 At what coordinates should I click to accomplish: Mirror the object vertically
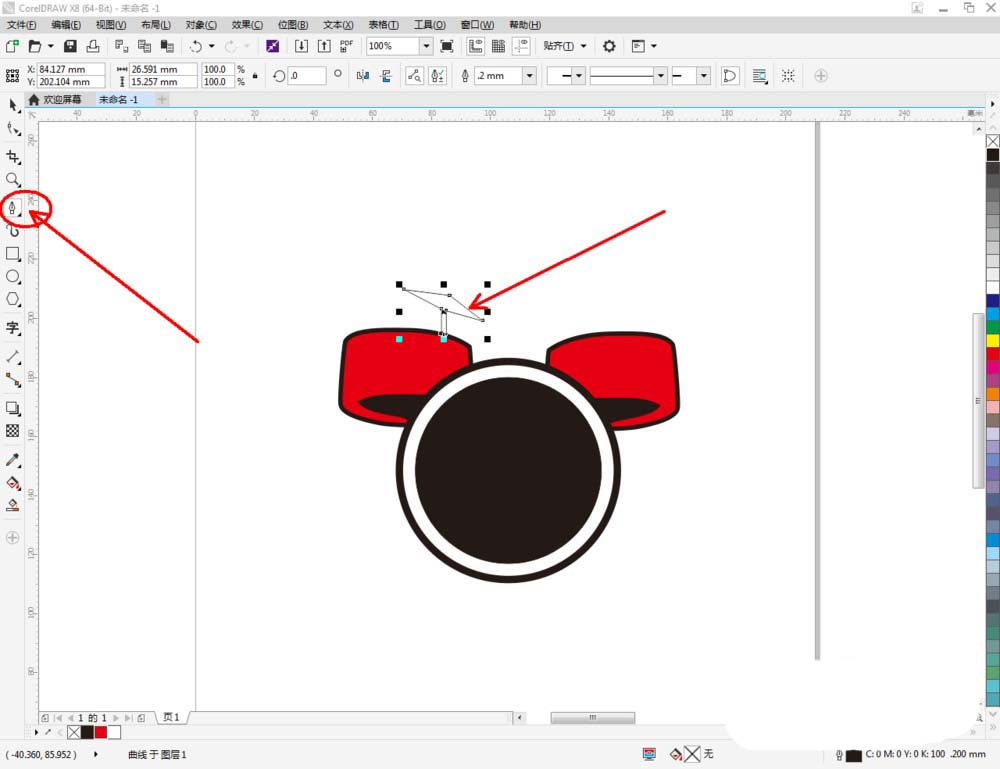pos(386,76)
